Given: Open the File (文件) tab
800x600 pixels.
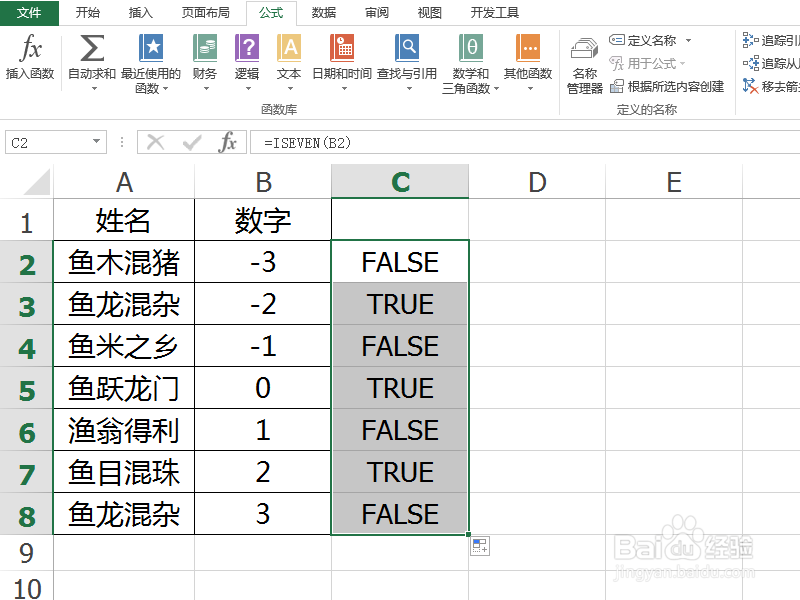Looking at the screenshot, I should tap(29, 13).
